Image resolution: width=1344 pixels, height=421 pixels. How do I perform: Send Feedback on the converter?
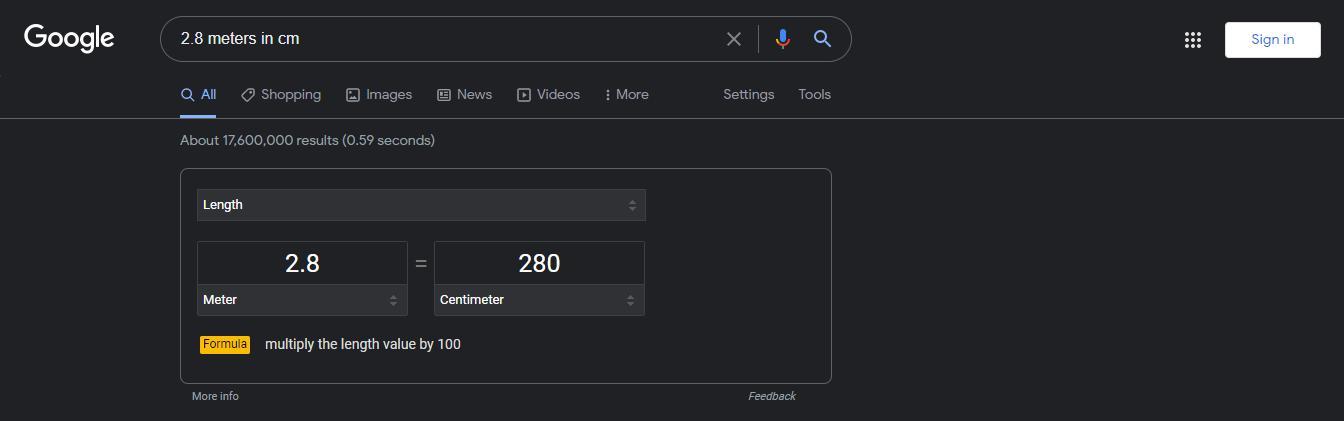coord(771,397)
